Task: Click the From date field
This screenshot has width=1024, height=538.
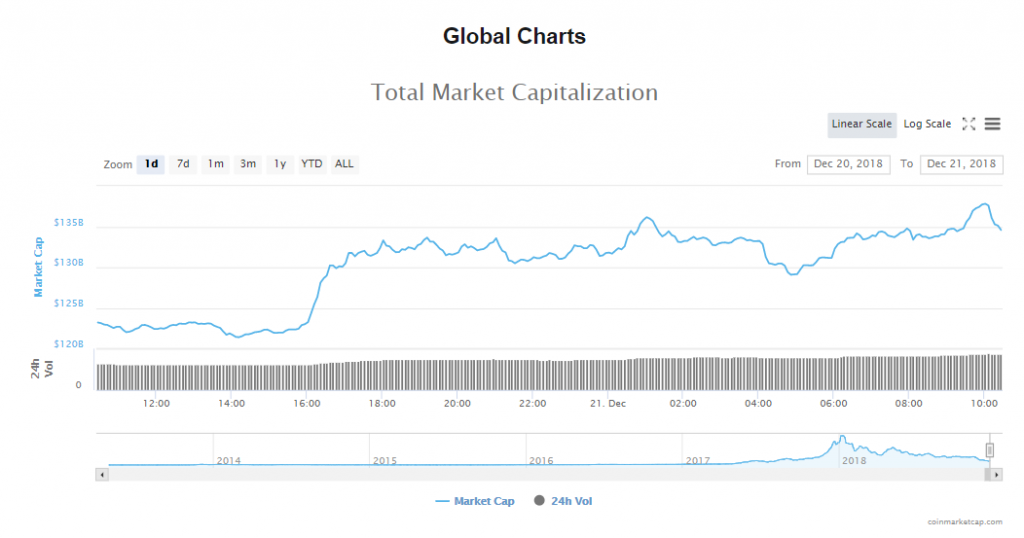Action: click(x=848, y=164)
